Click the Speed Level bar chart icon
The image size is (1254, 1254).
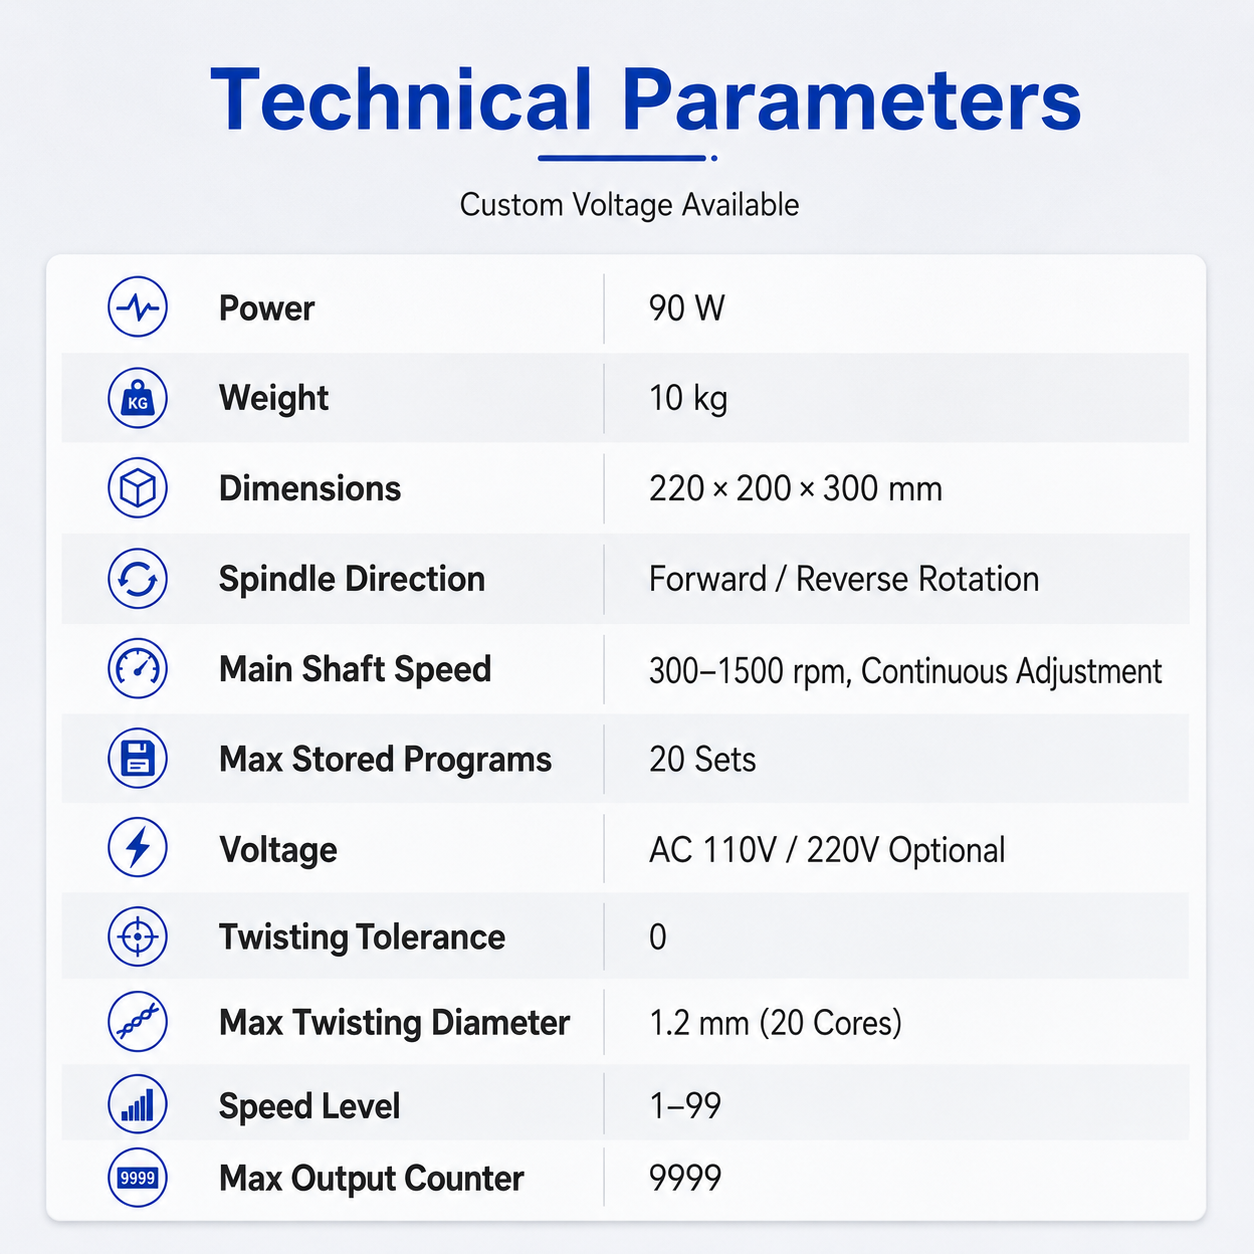(x=137, y=1105)
